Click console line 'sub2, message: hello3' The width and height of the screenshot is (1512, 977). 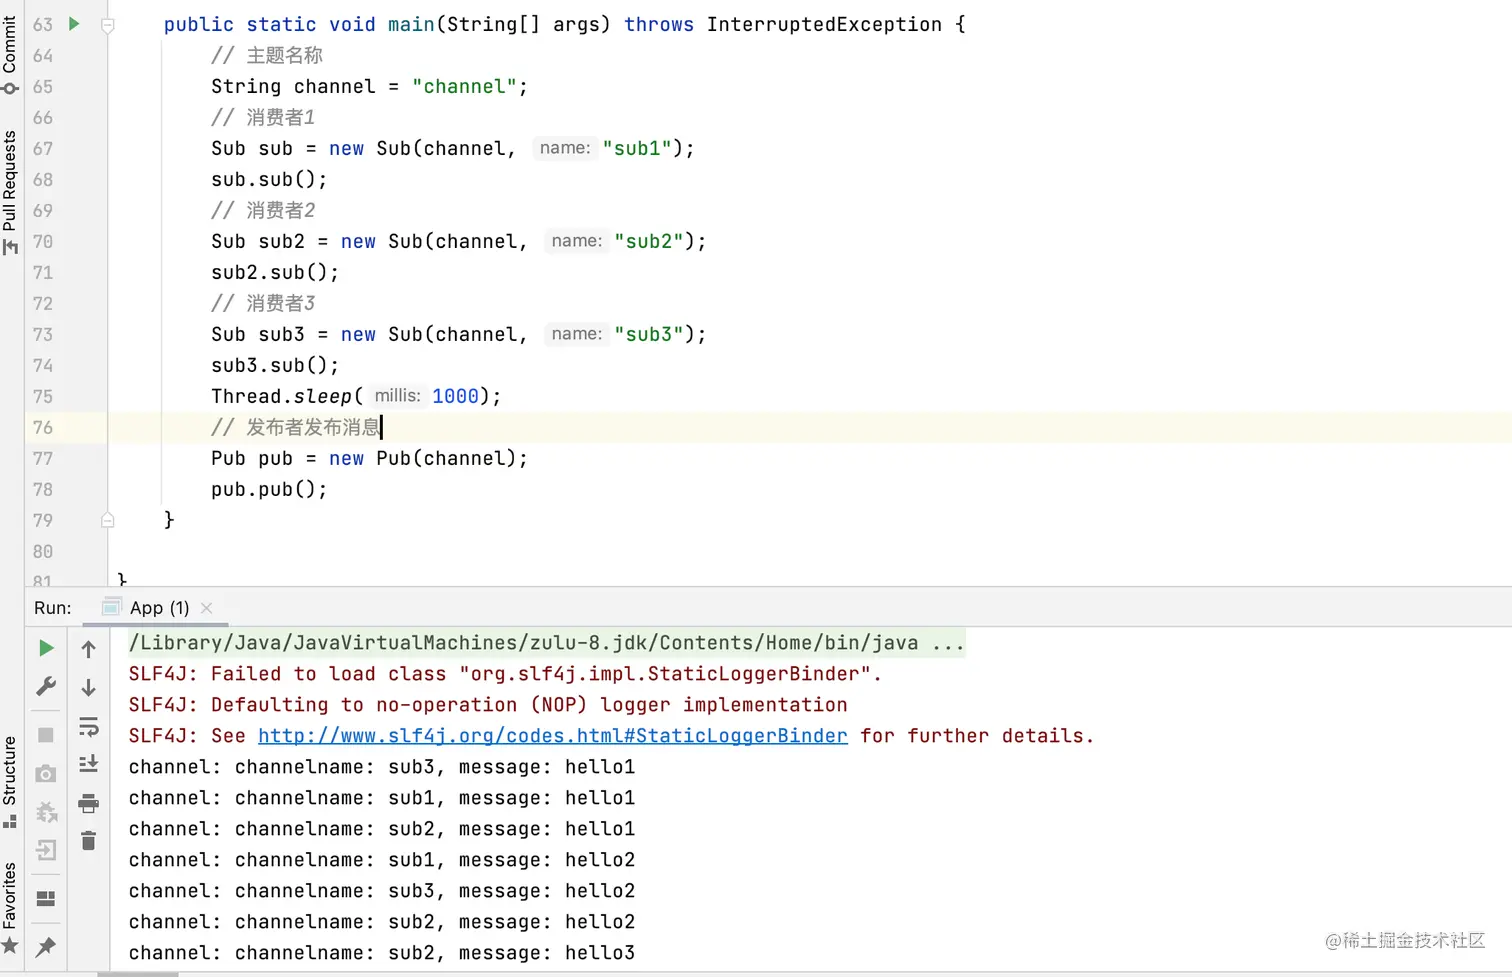(382, 953)
